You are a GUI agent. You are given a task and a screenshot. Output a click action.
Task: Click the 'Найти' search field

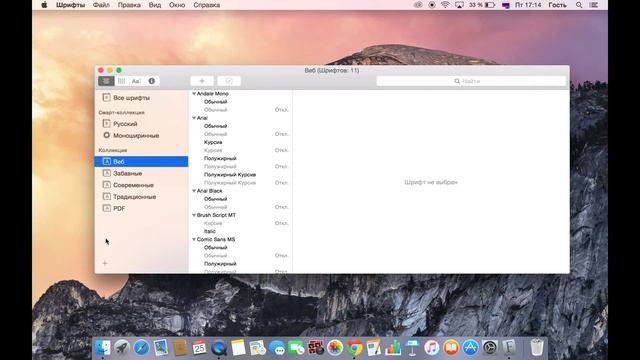471,81
